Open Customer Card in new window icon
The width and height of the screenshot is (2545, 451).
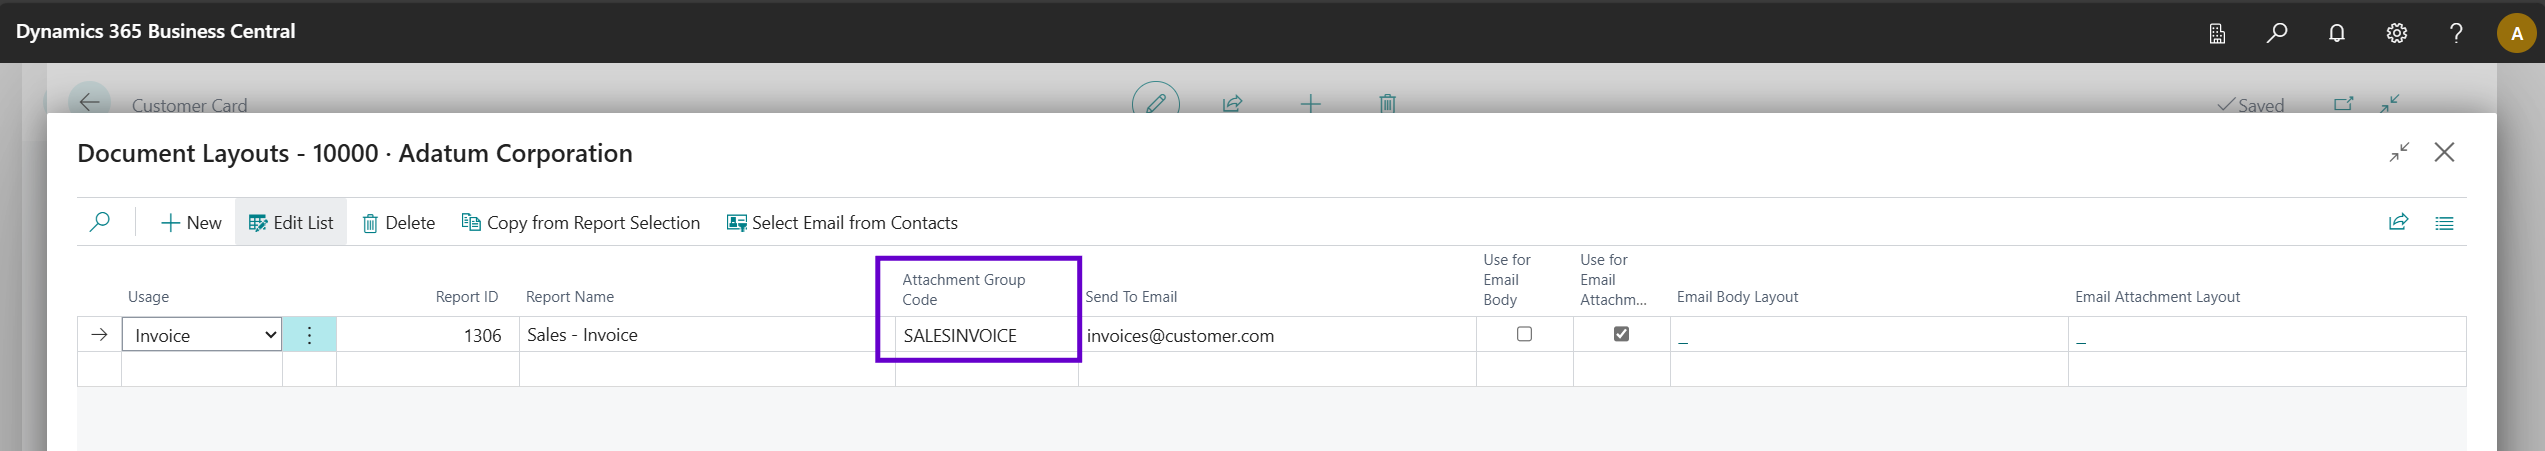[2343, 103]
